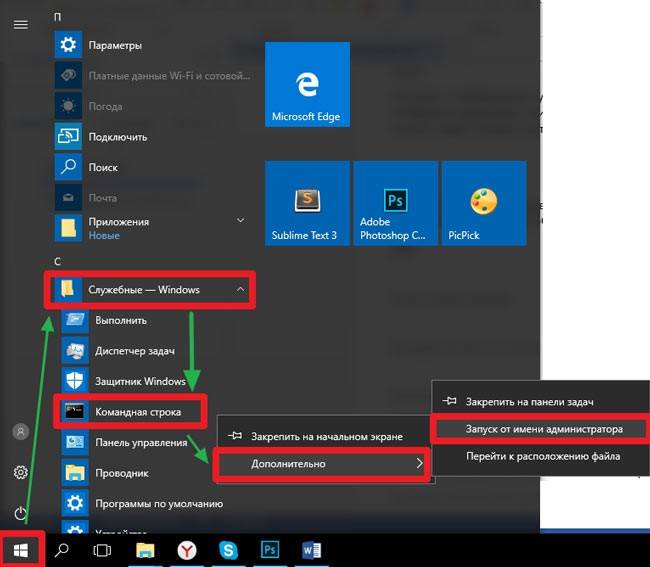Jump to letter С section header
Screen dimensions: 650x567
click(x=58, y=262)
